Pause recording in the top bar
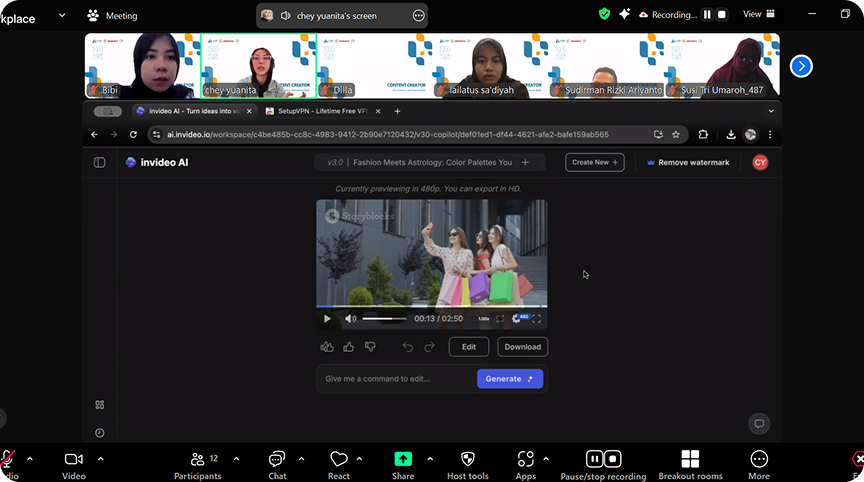The image size is (864, 482). 707,15
